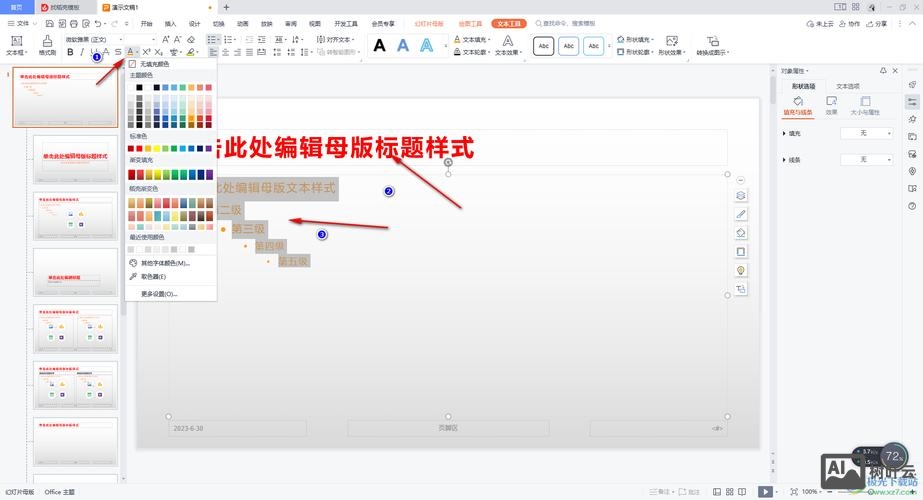Image resolution: width=923 pixels, height=500 pixels.
Task: Open the 转换成图示 dropdown
Action: click(x=712, y=45)
